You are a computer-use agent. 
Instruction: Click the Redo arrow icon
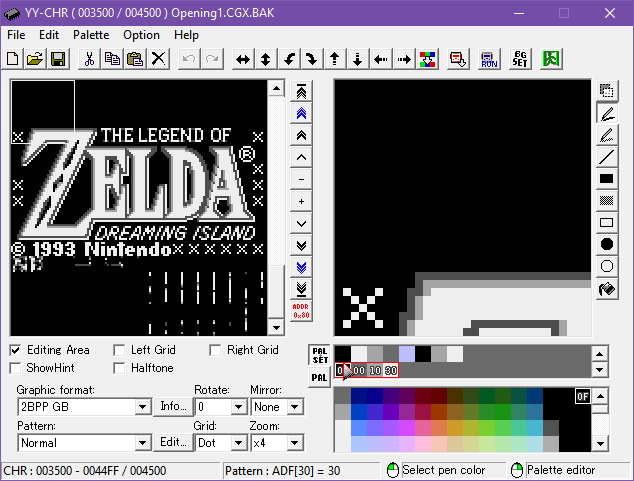tap(212, 59)
